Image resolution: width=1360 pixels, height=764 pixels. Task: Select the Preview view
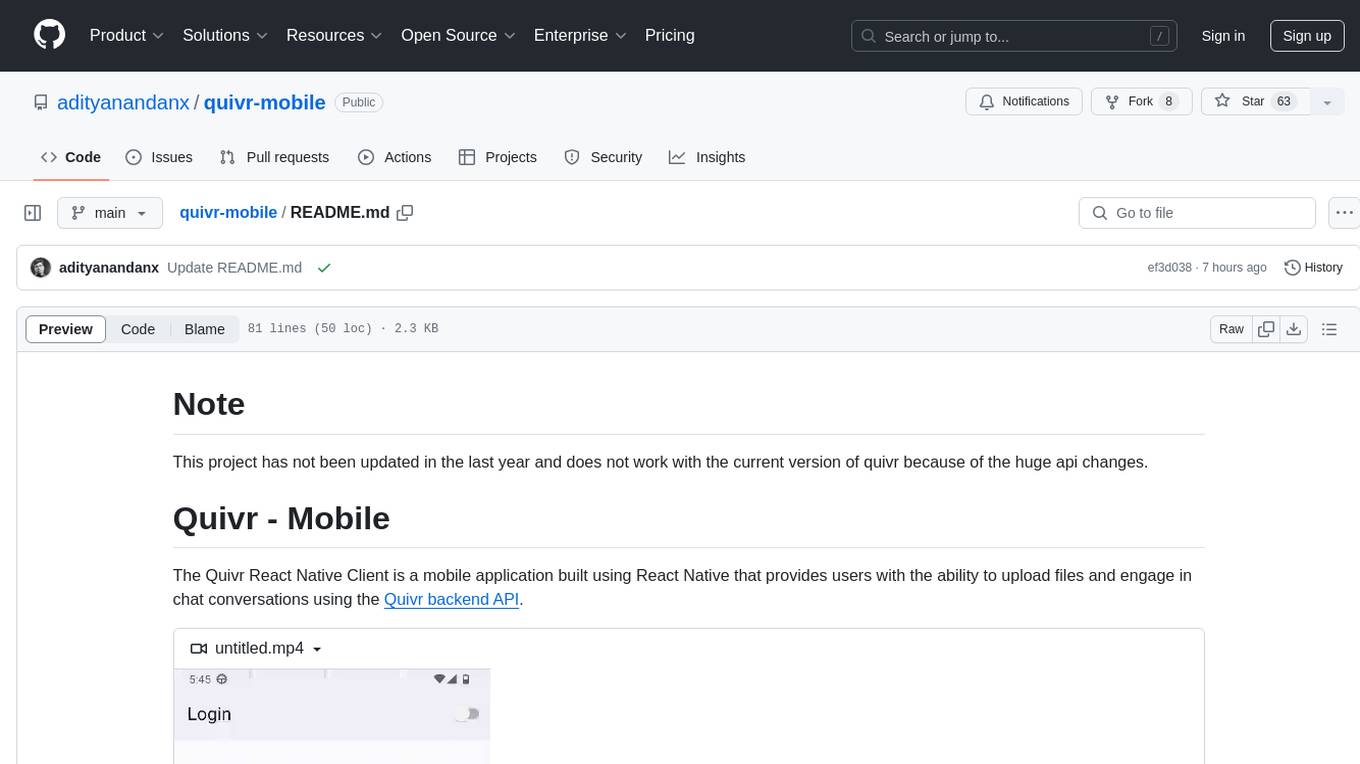[x=66, y=329]
